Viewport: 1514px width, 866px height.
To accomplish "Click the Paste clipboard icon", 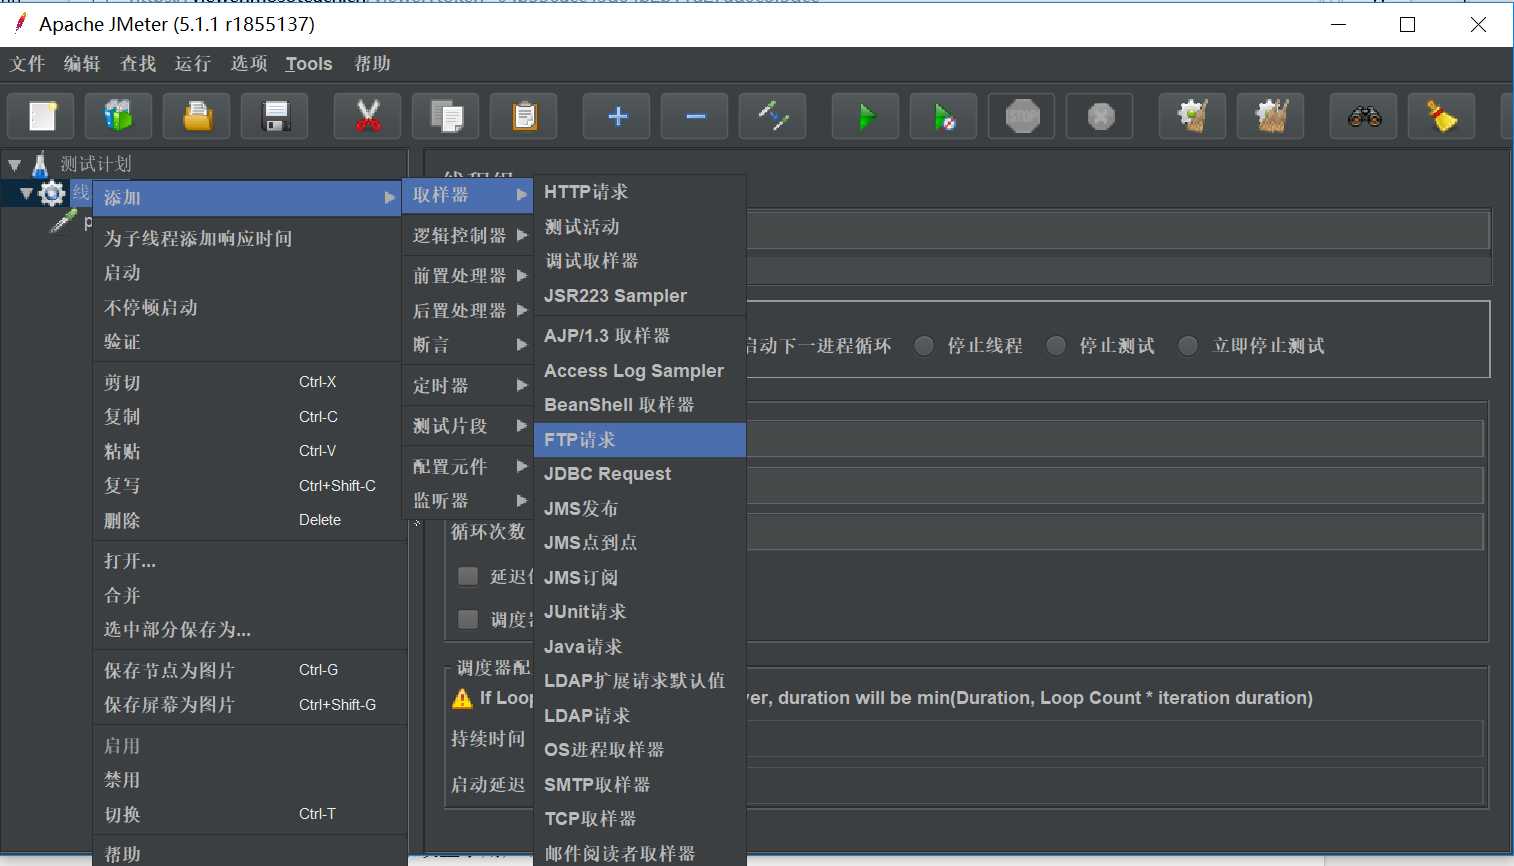I will pyautogui.click(x=524, y=117).
